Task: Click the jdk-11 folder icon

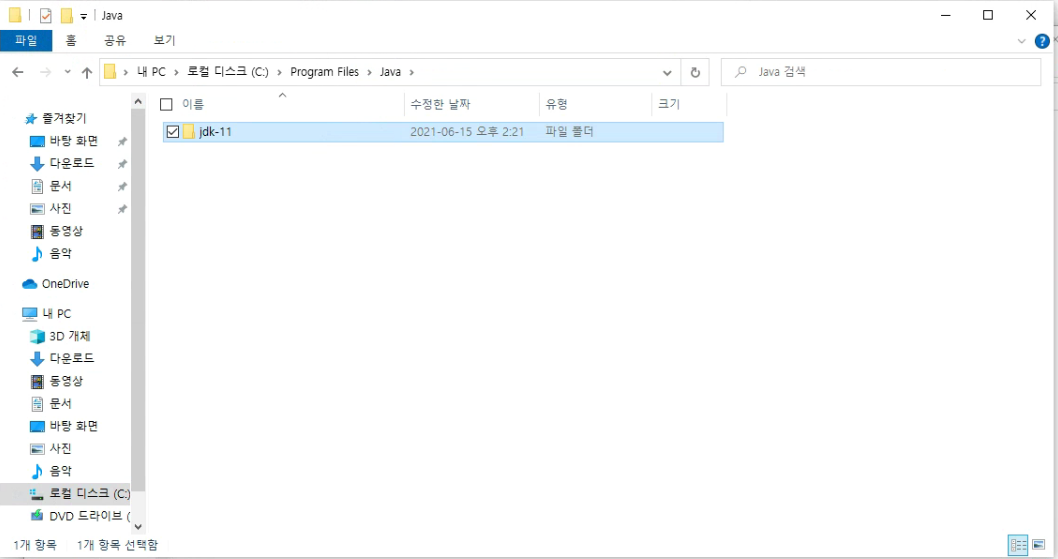Action: coord(190,132)
